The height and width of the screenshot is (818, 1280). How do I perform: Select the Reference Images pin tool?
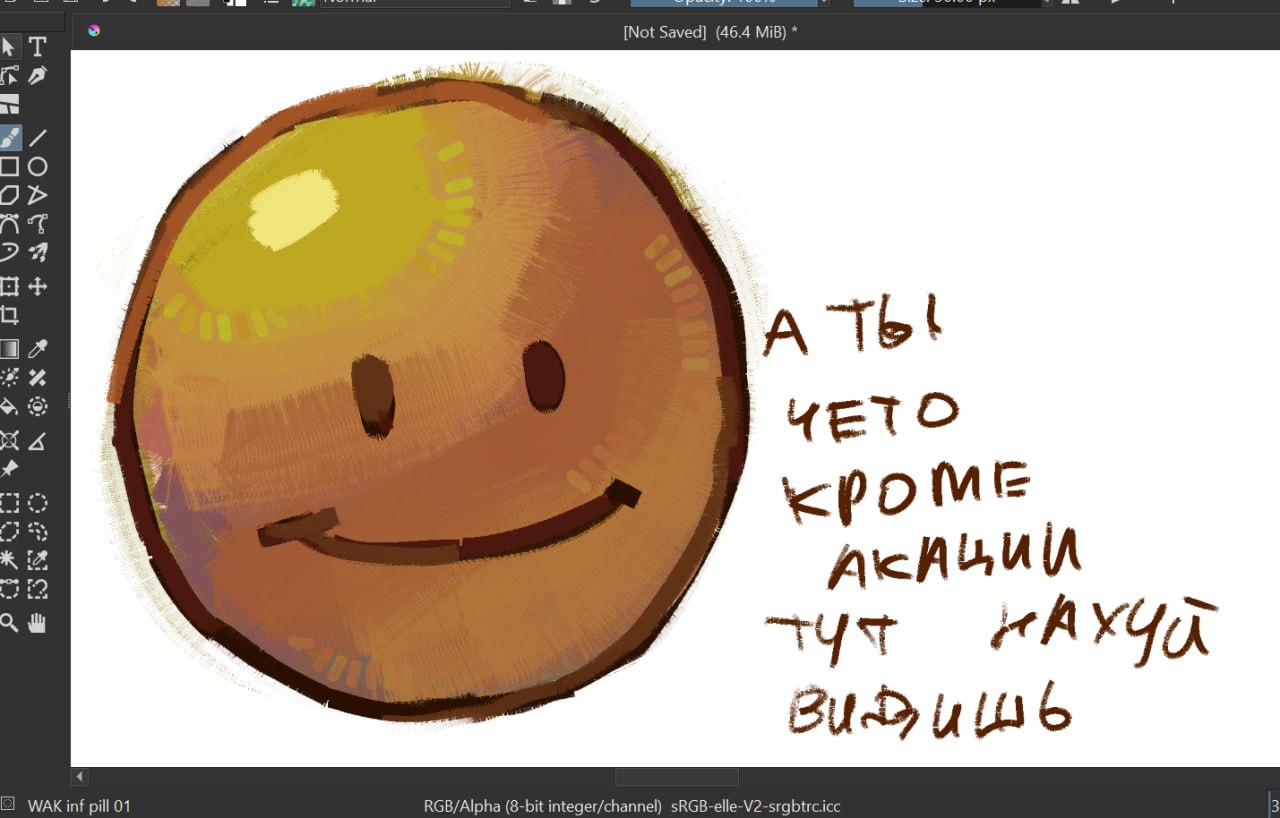(x=9, y=468)
